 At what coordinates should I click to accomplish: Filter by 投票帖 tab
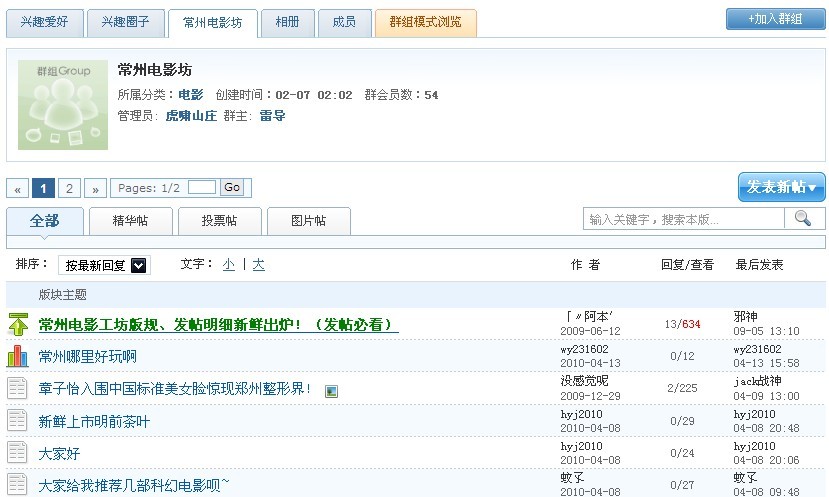click(x=219, y=220)
